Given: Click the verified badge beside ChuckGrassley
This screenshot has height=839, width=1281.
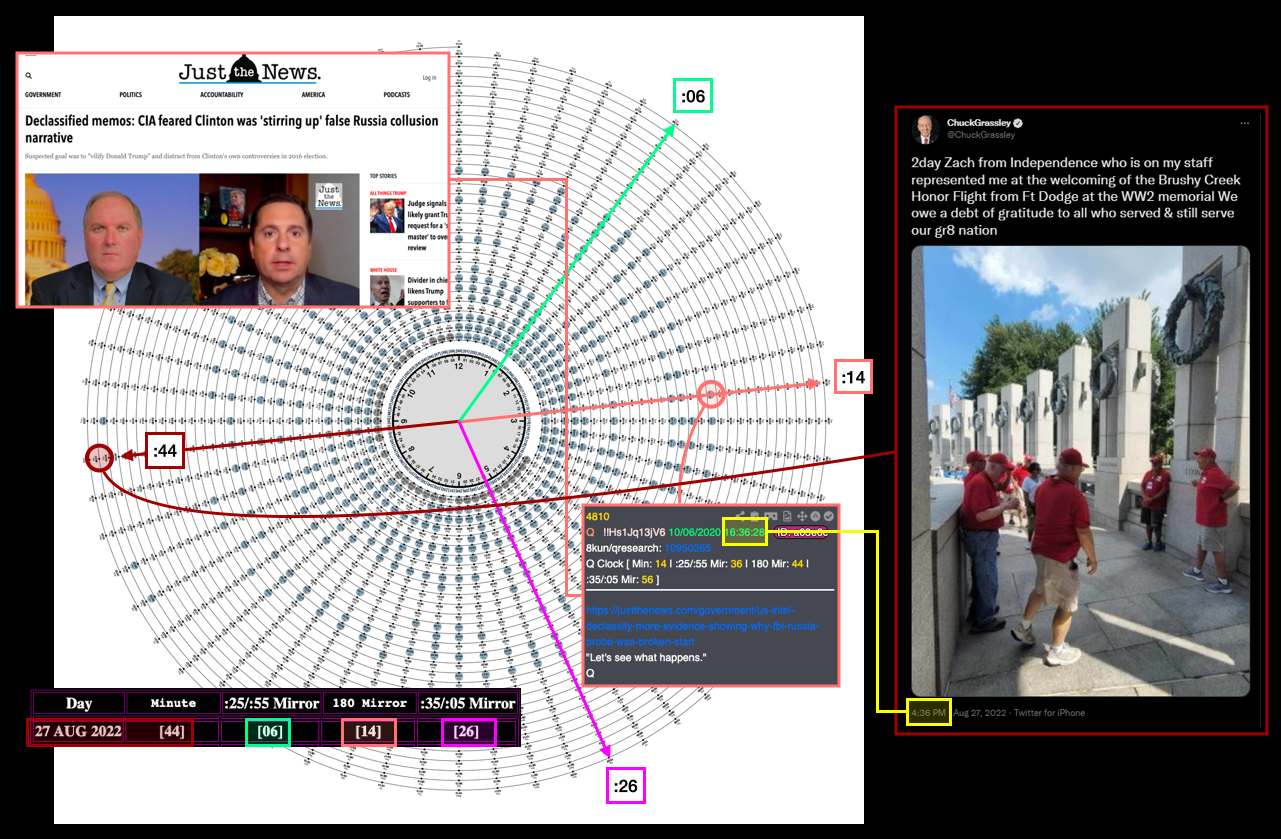Looking at the screenshot, I should pos(1018,123).
